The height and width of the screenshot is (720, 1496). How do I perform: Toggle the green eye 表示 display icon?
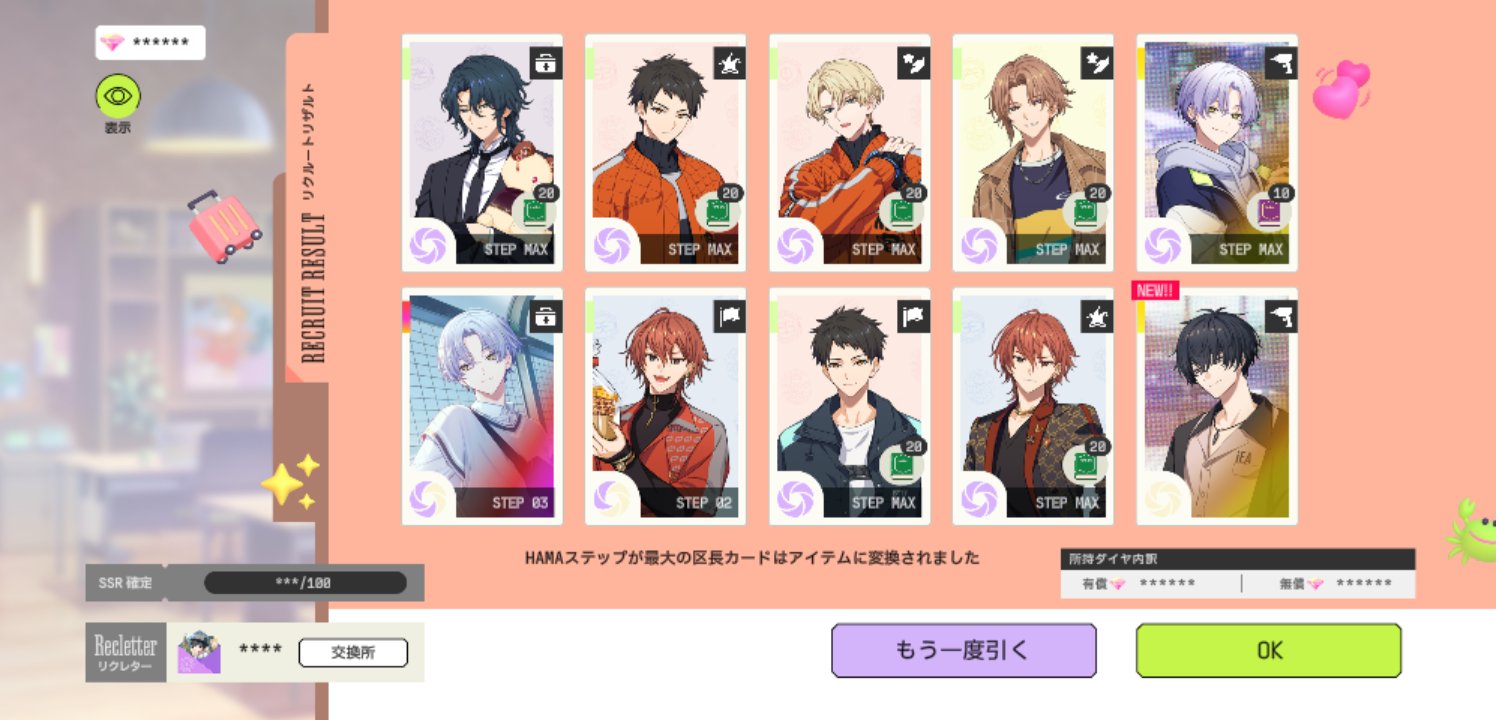click(x=118, y=95)
